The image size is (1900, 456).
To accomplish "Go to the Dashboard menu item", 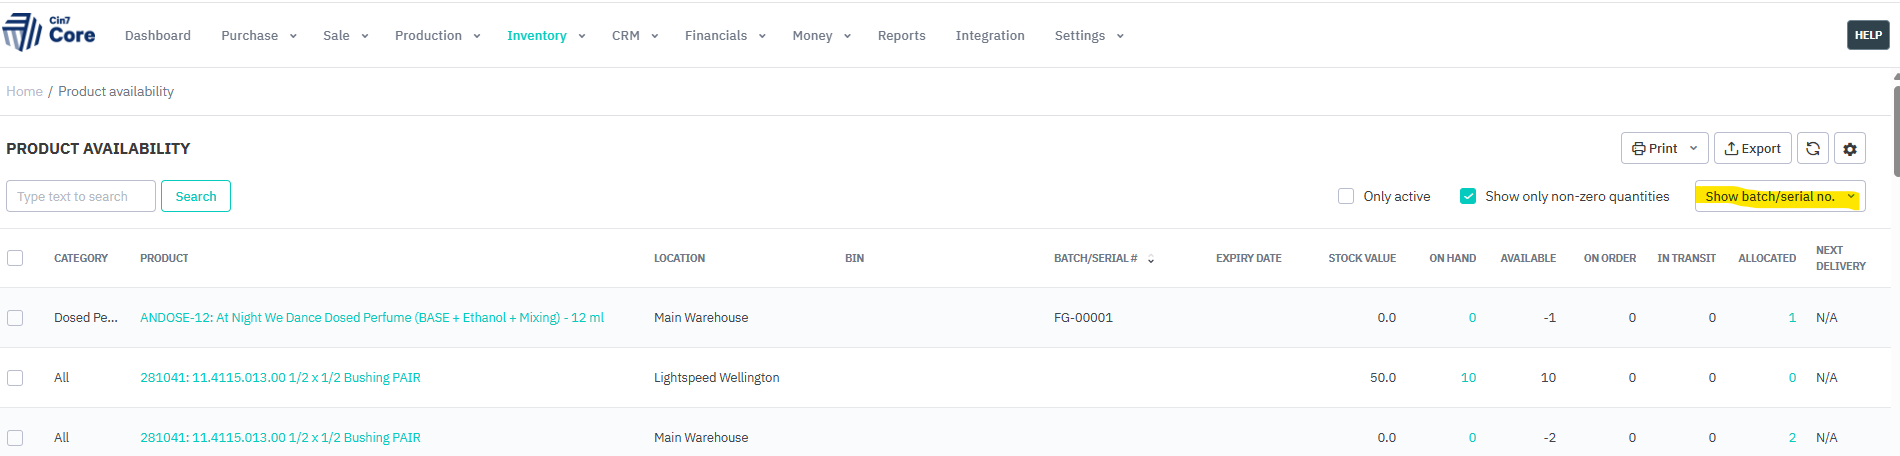I will 158,36.
